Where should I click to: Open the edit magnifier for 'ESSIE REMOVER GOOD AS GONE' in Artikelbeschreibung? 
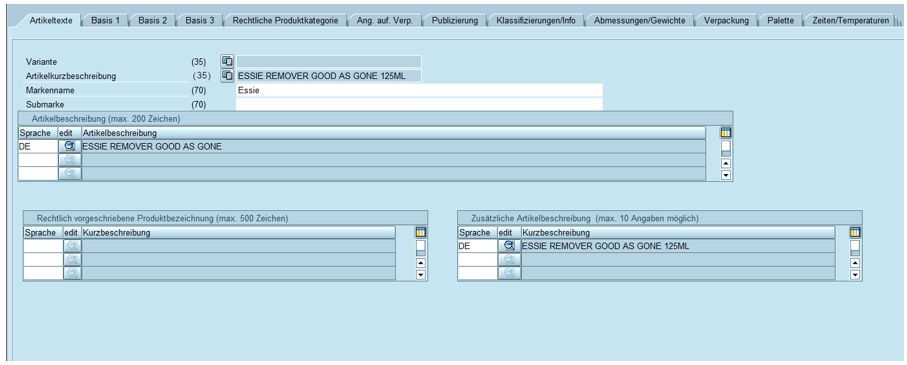(x=70, y=146)
